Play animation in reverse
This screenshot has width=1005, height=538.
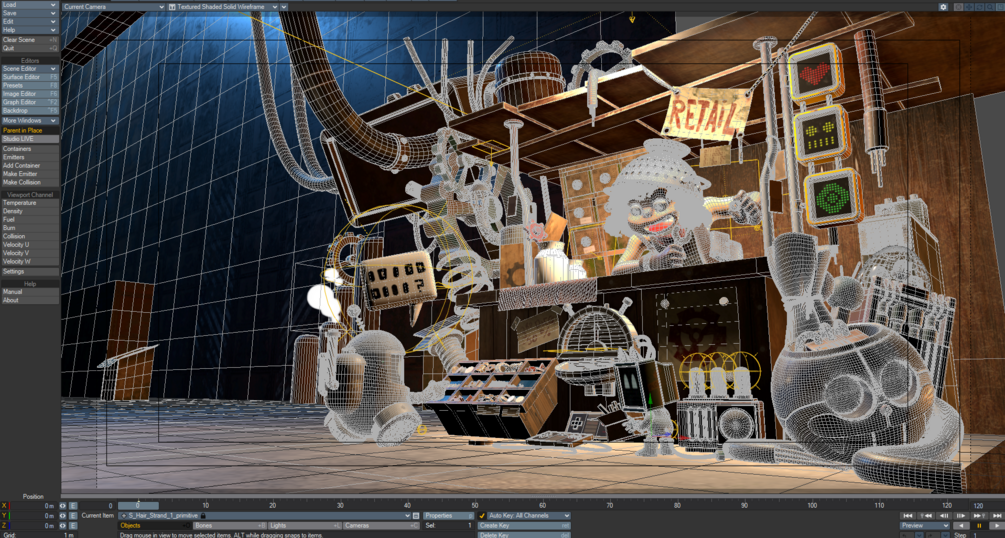[x=961, y=526]
